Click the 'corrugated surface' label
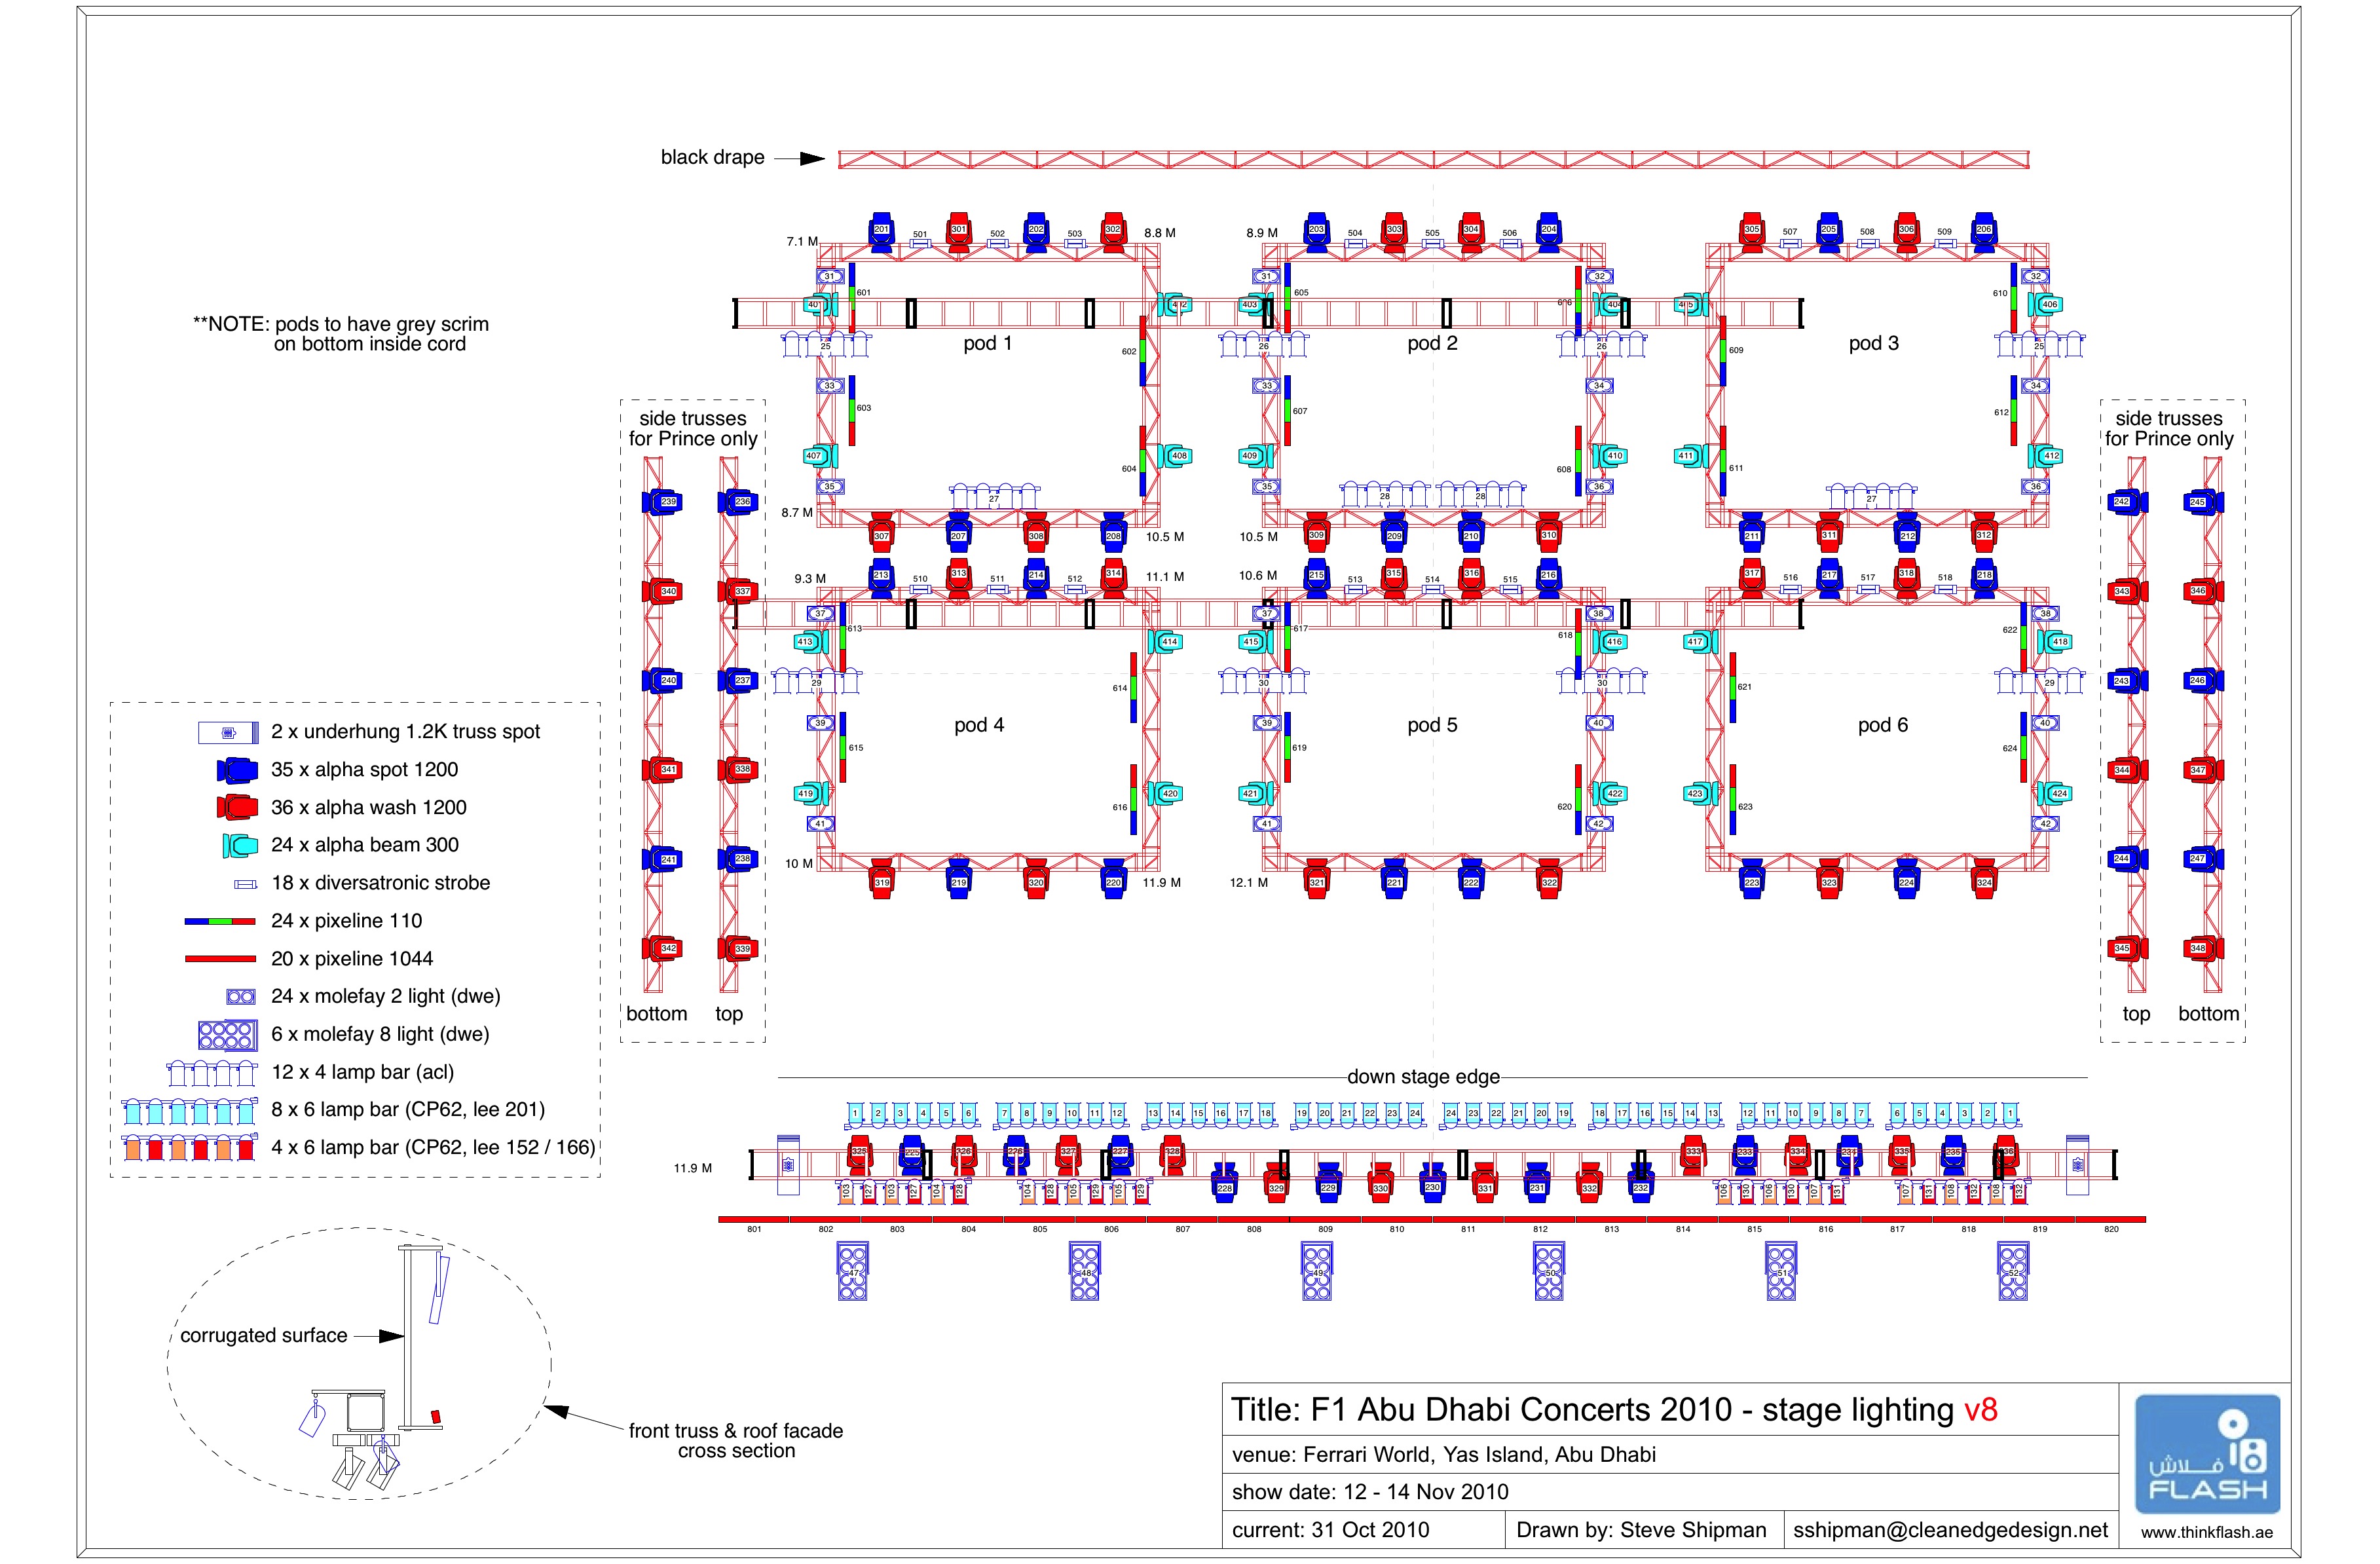This screenshot has height=1564, width=2380. 263,1336
